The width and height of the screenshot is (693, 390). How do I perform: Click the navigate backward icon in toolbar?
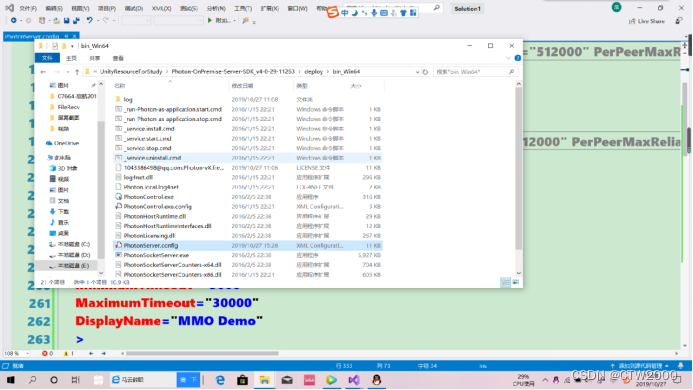[14, 20]
